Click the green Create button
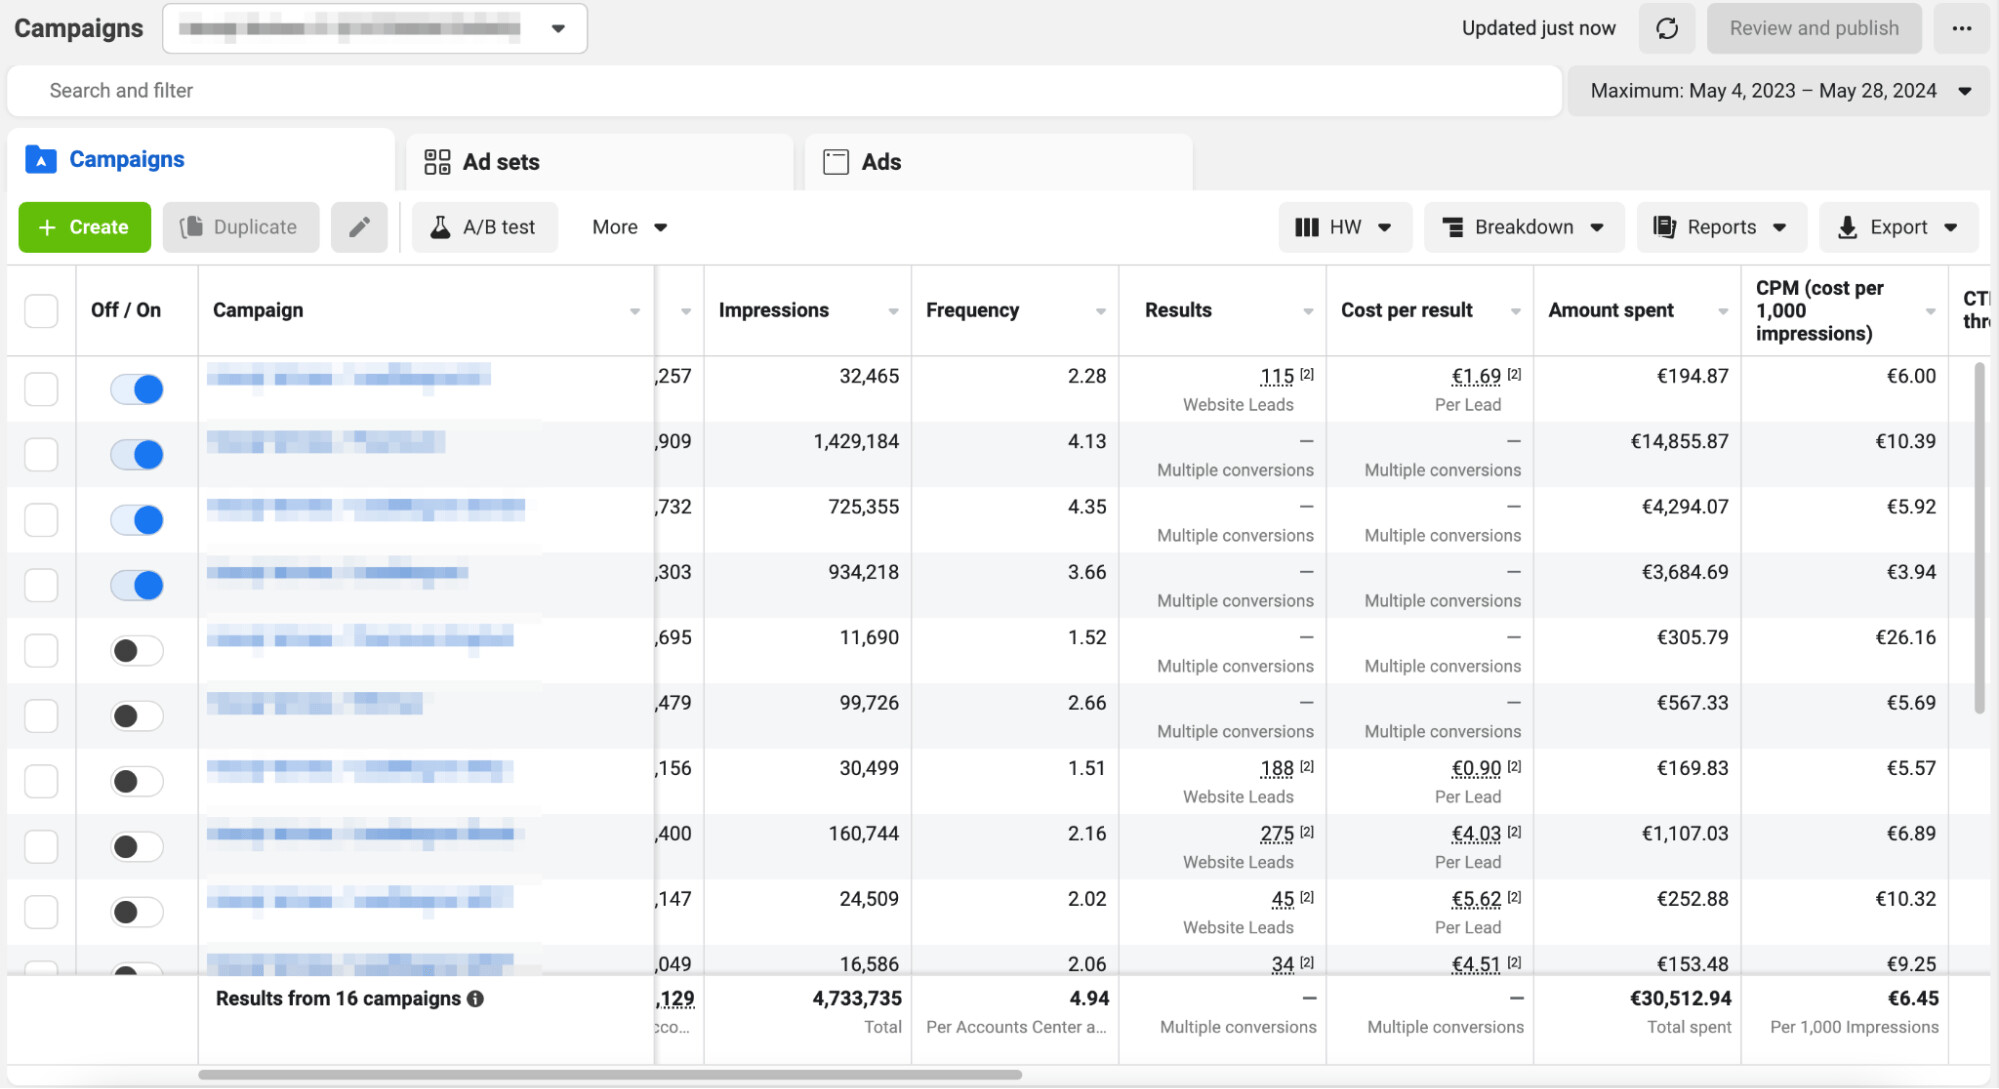Image resolution: width=1999 pixels, height=1089 pixels. [x=85, y=227]
